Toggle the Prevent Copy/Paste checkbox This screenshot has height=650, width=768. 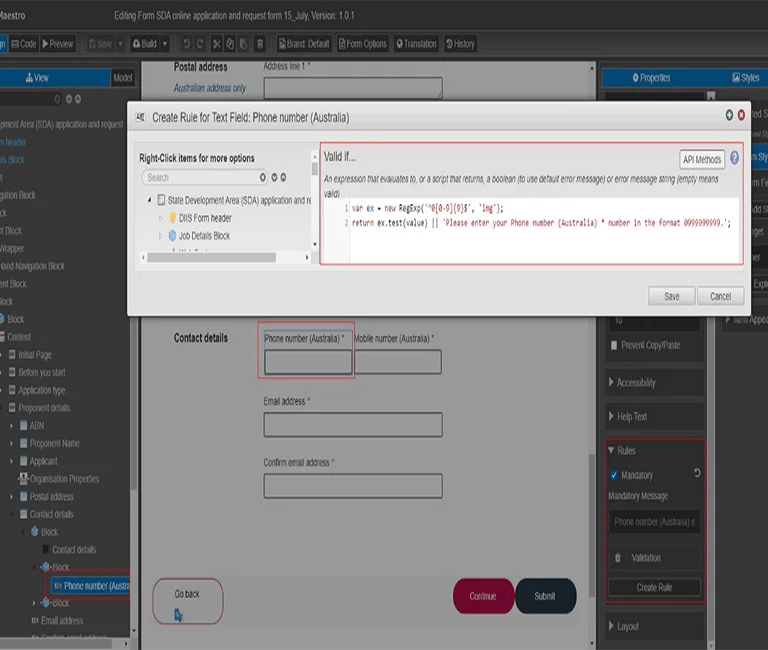(x=614, y=345)
